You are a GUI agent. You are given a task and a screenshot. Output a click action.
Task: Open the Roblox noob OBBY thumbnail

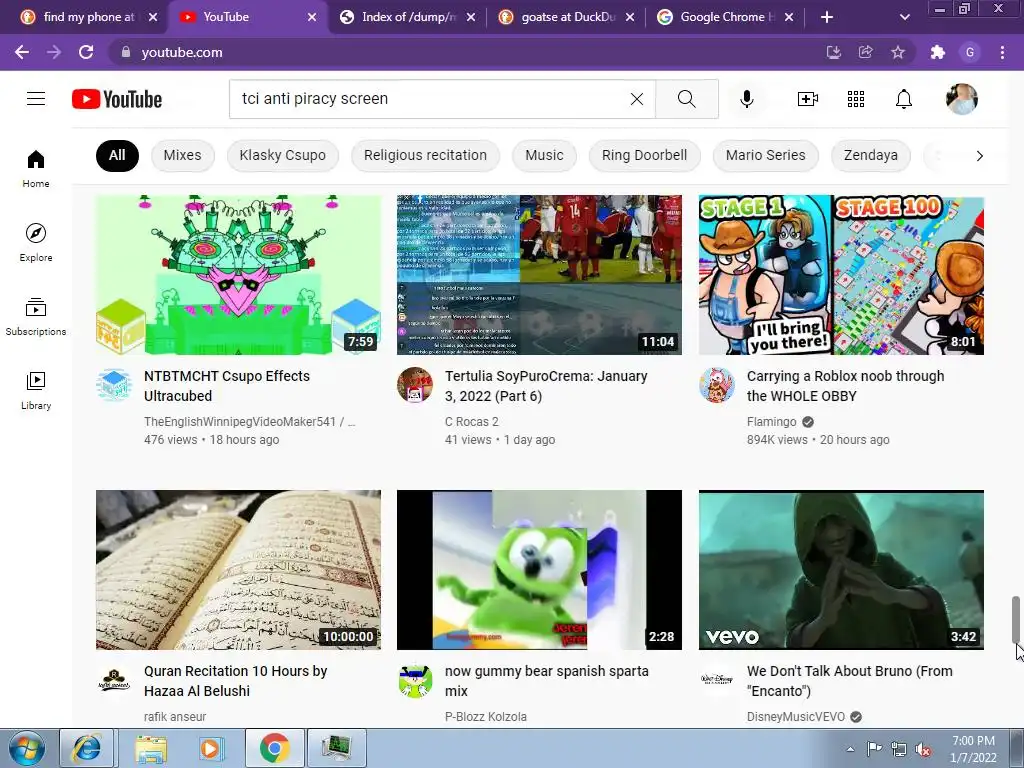841,274
